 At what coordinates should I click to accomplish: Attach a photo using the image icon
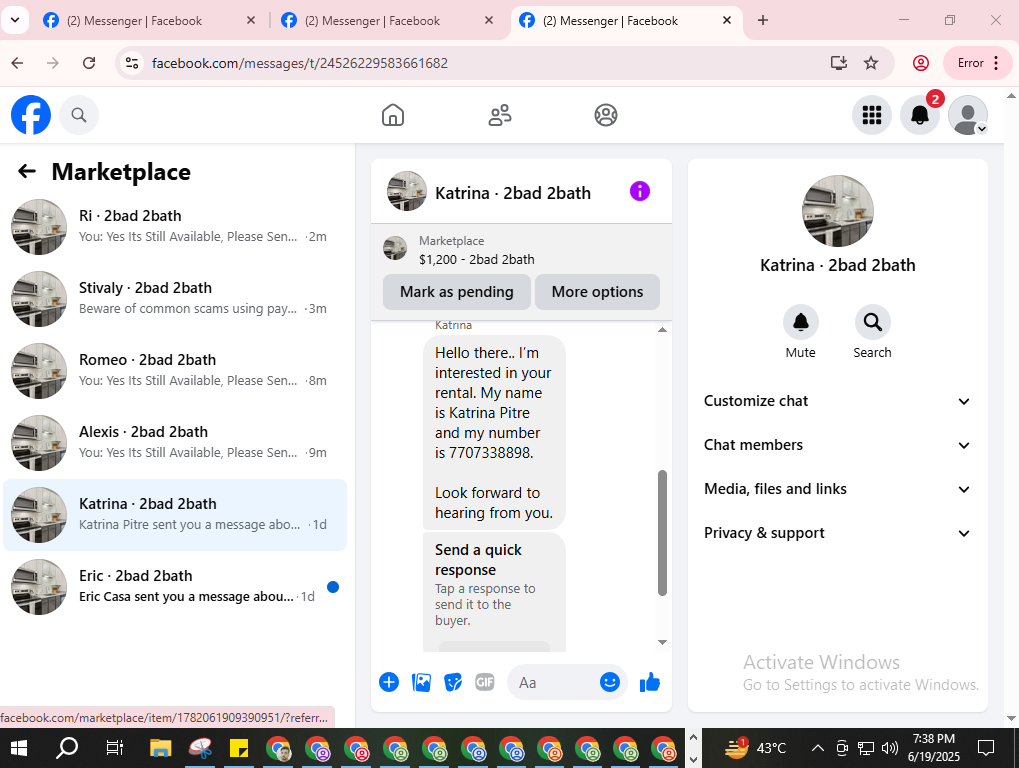pyautogui.click(x=421, y=682)
